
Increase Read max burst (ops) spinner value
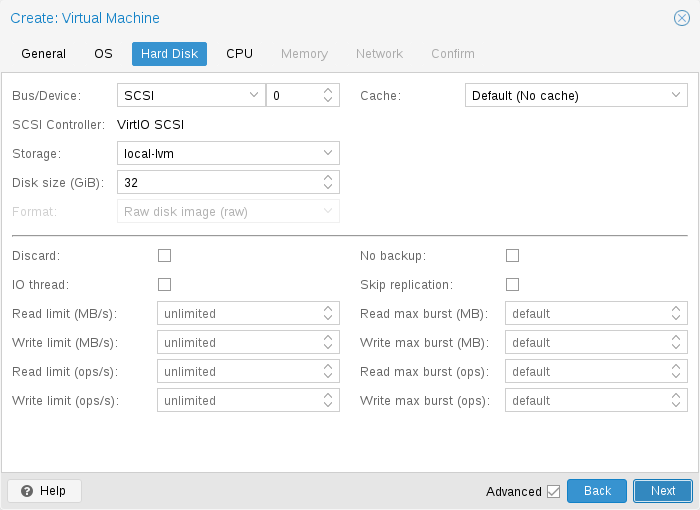tap(676, 367)
